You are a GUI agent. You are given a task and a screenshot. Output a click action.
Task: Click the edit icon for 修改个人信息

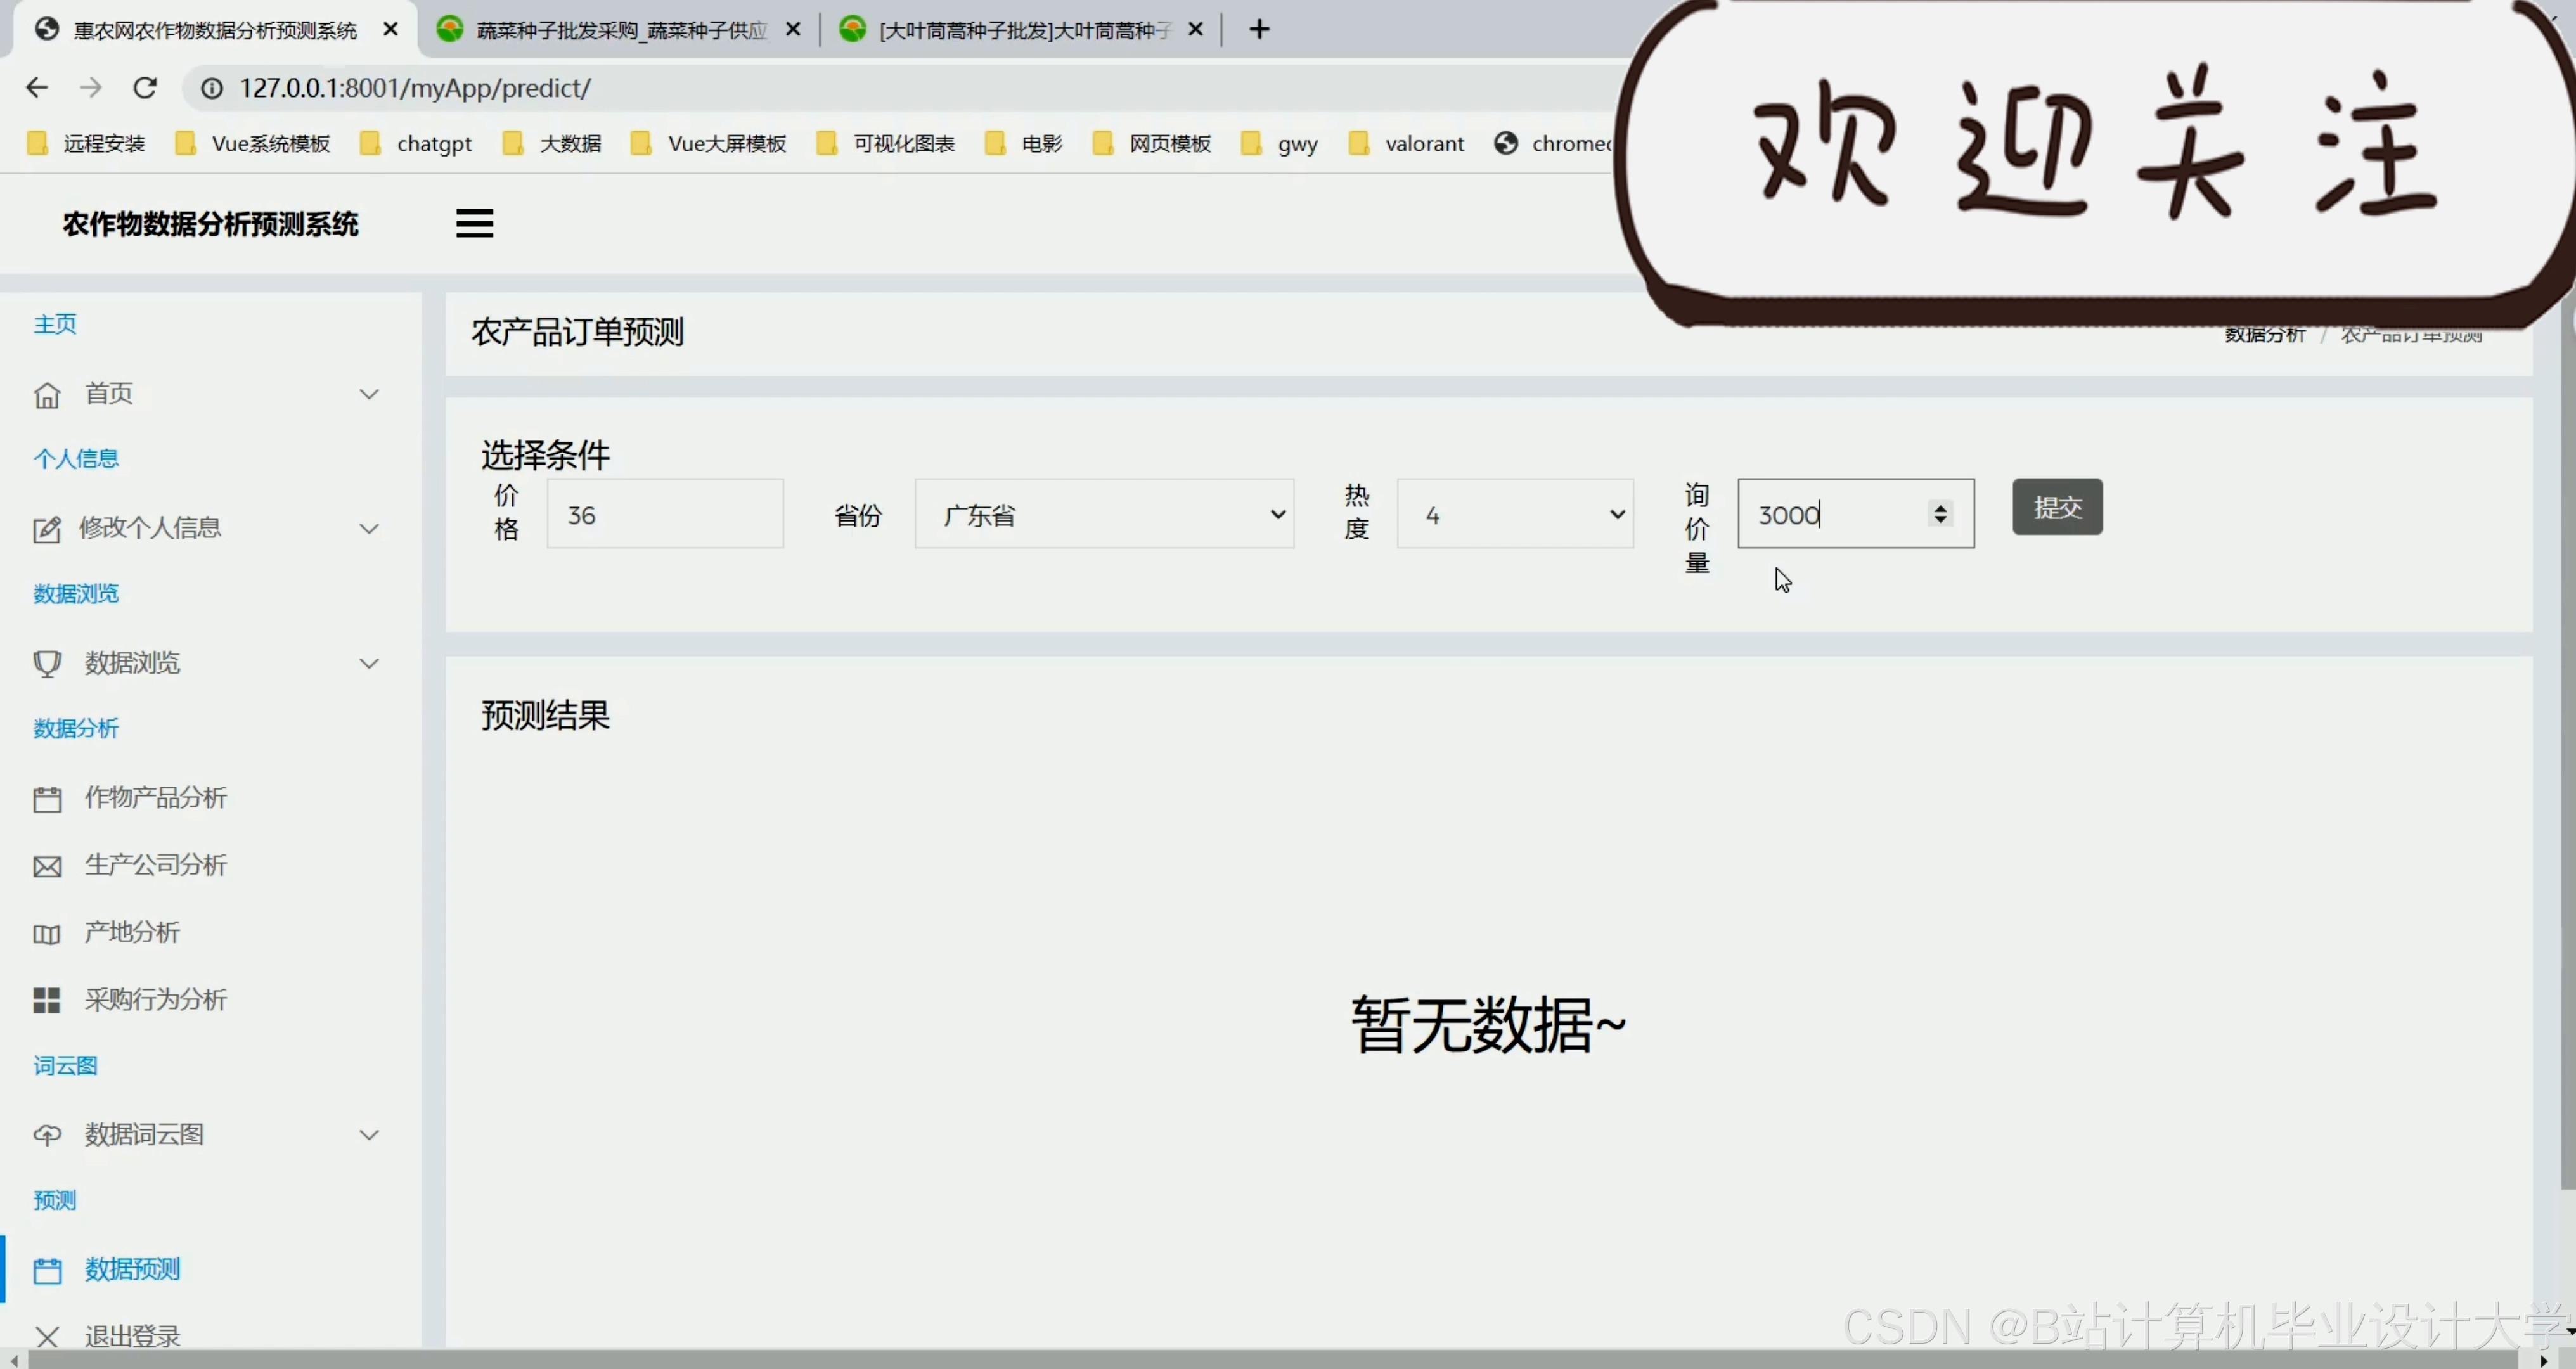(47, 529)
